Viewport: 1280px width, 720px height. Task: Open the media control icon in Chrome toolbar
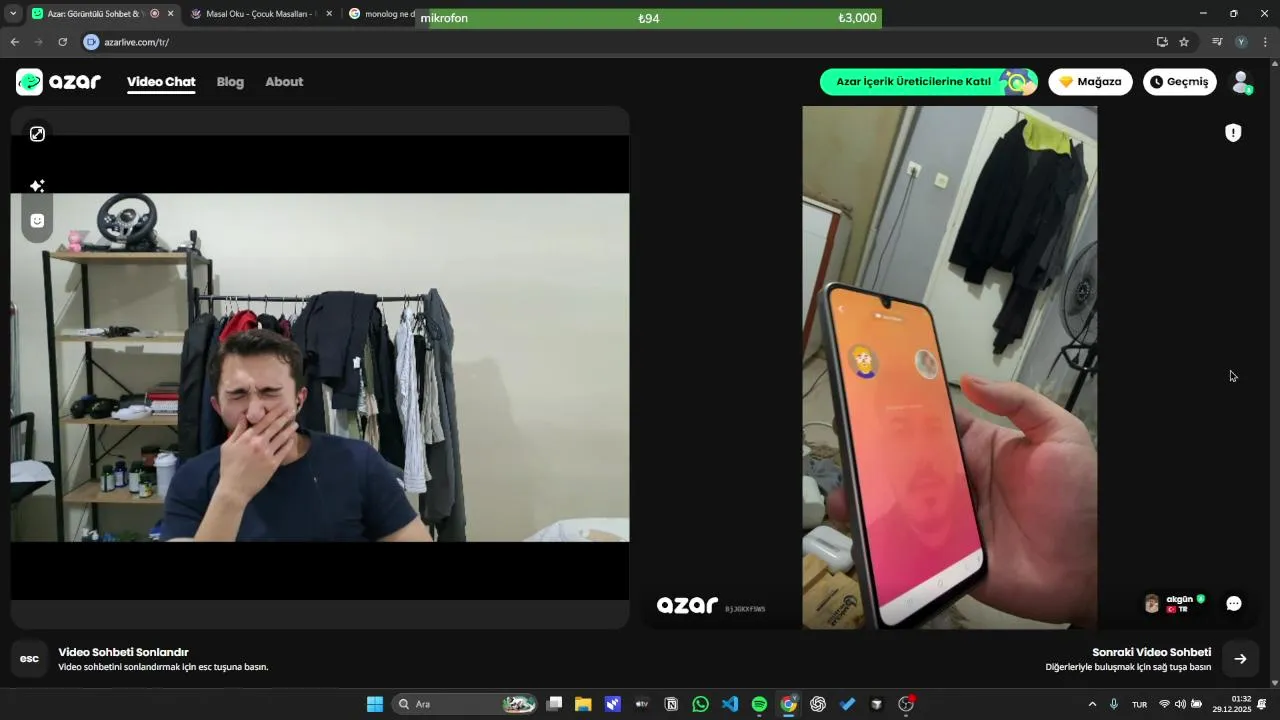coord(1217,42)
